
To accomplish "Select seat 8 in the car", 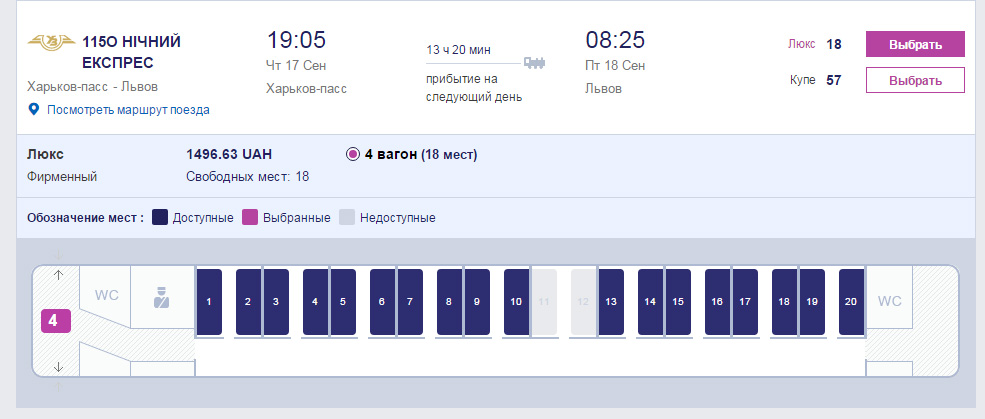I will tap(449, 302).
